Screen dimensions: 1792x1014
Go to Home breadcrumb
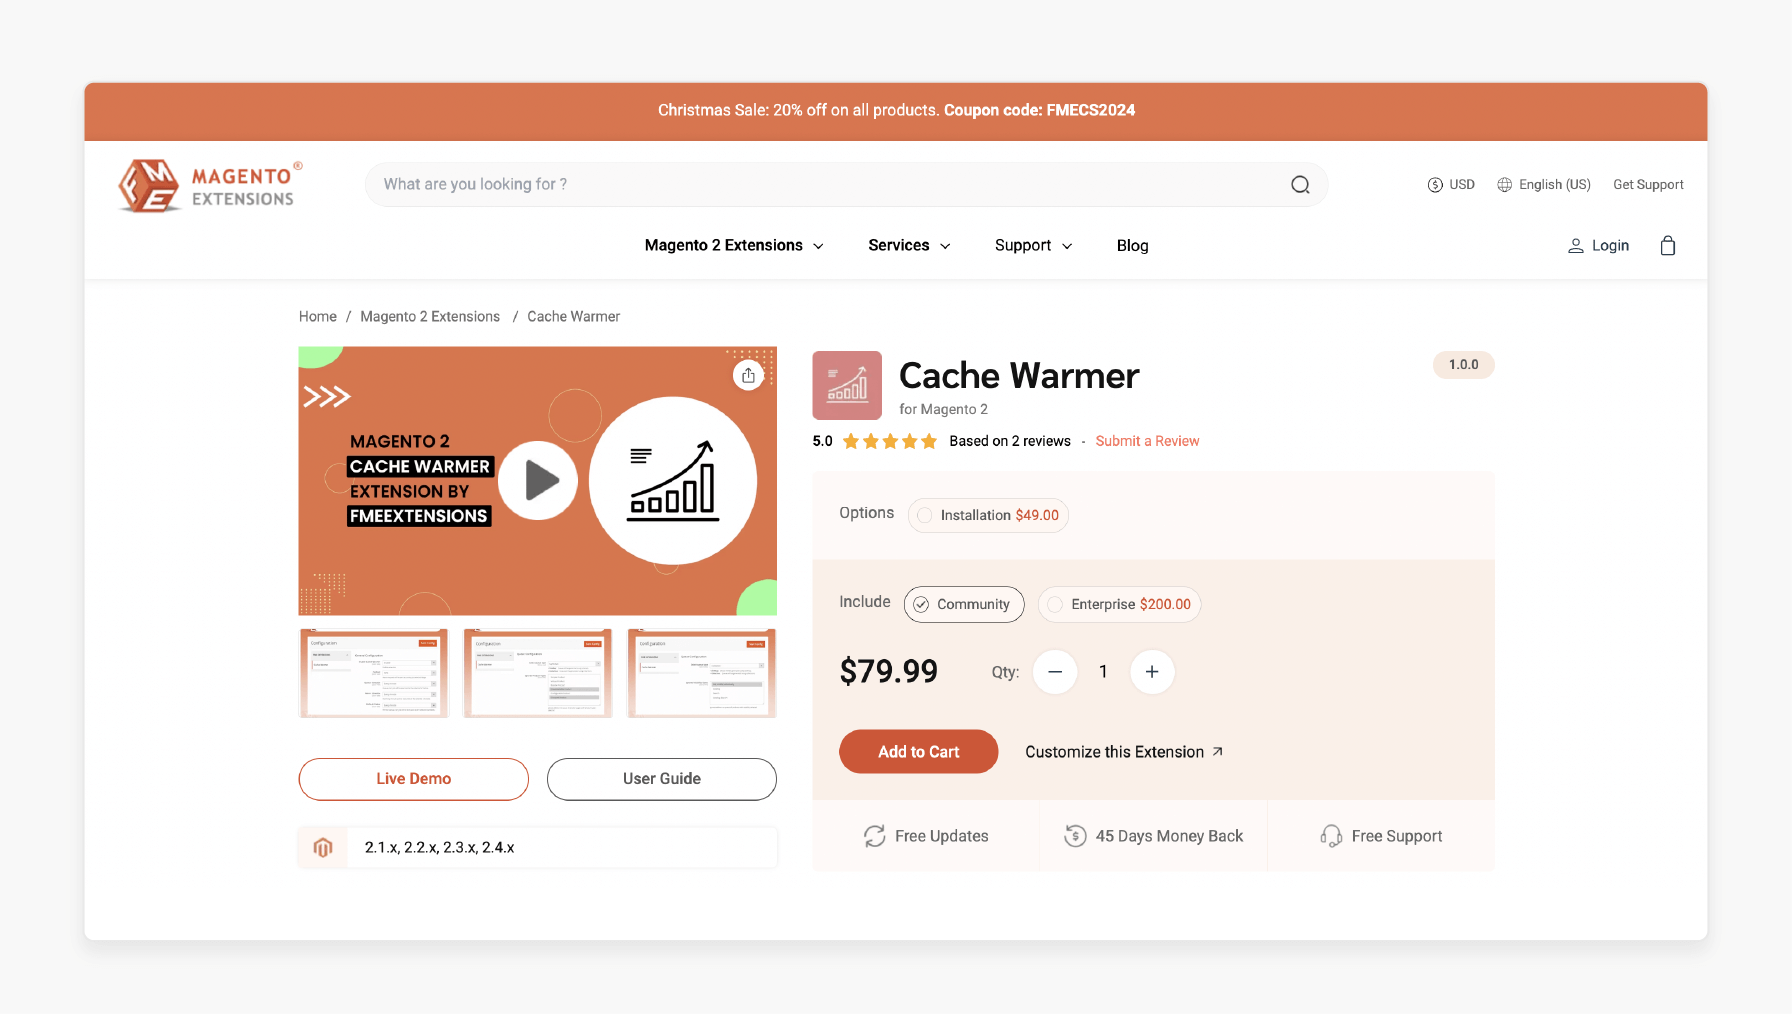pos(317,317)
